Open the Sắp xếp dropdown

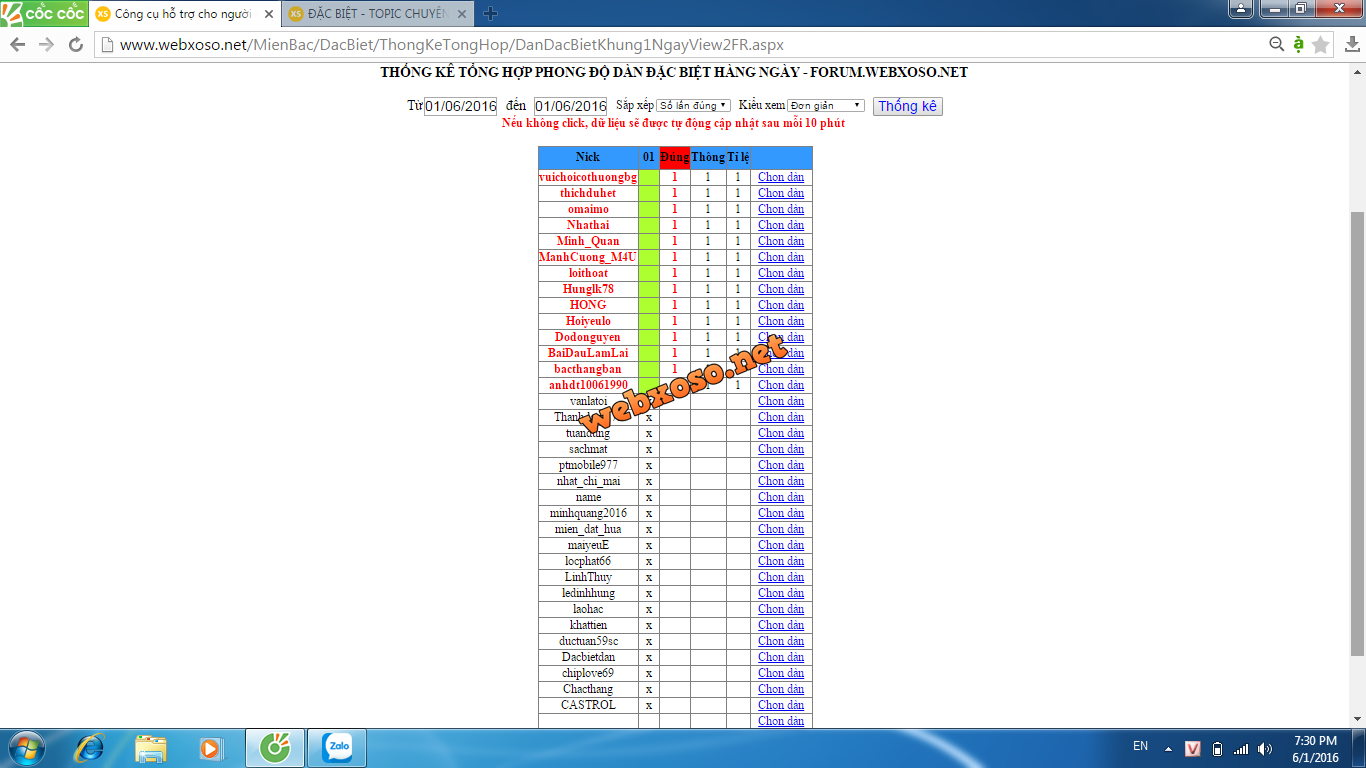693,105
